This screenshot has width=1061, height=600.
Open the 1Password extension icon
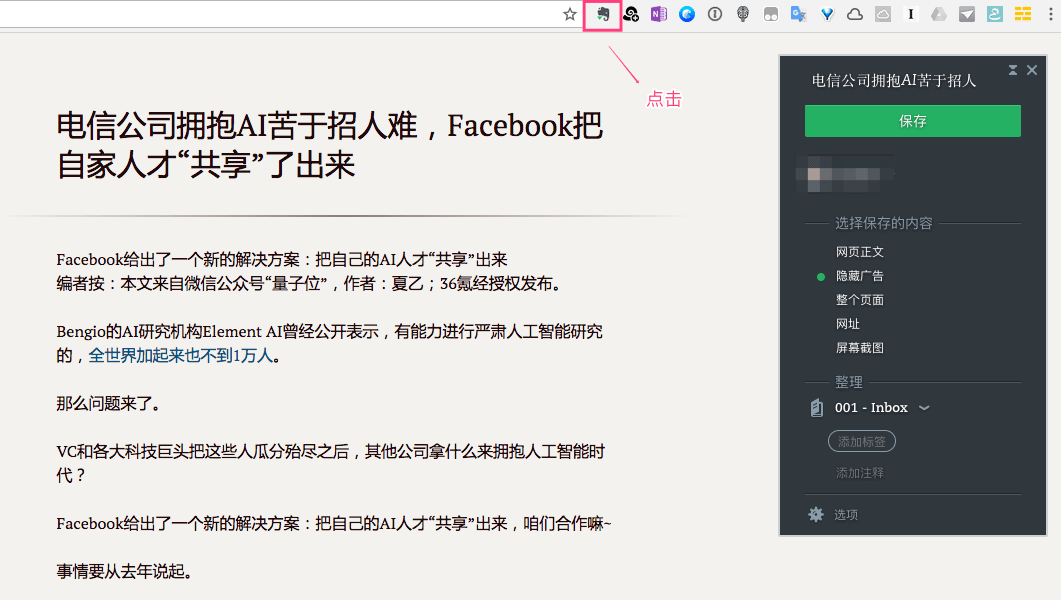(x=714, y=14)
